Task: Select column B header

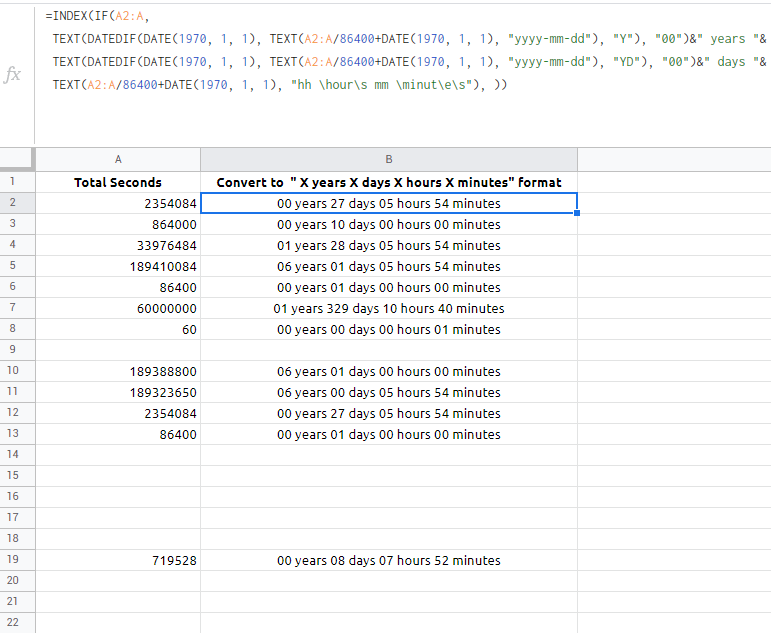Action: 389,159
